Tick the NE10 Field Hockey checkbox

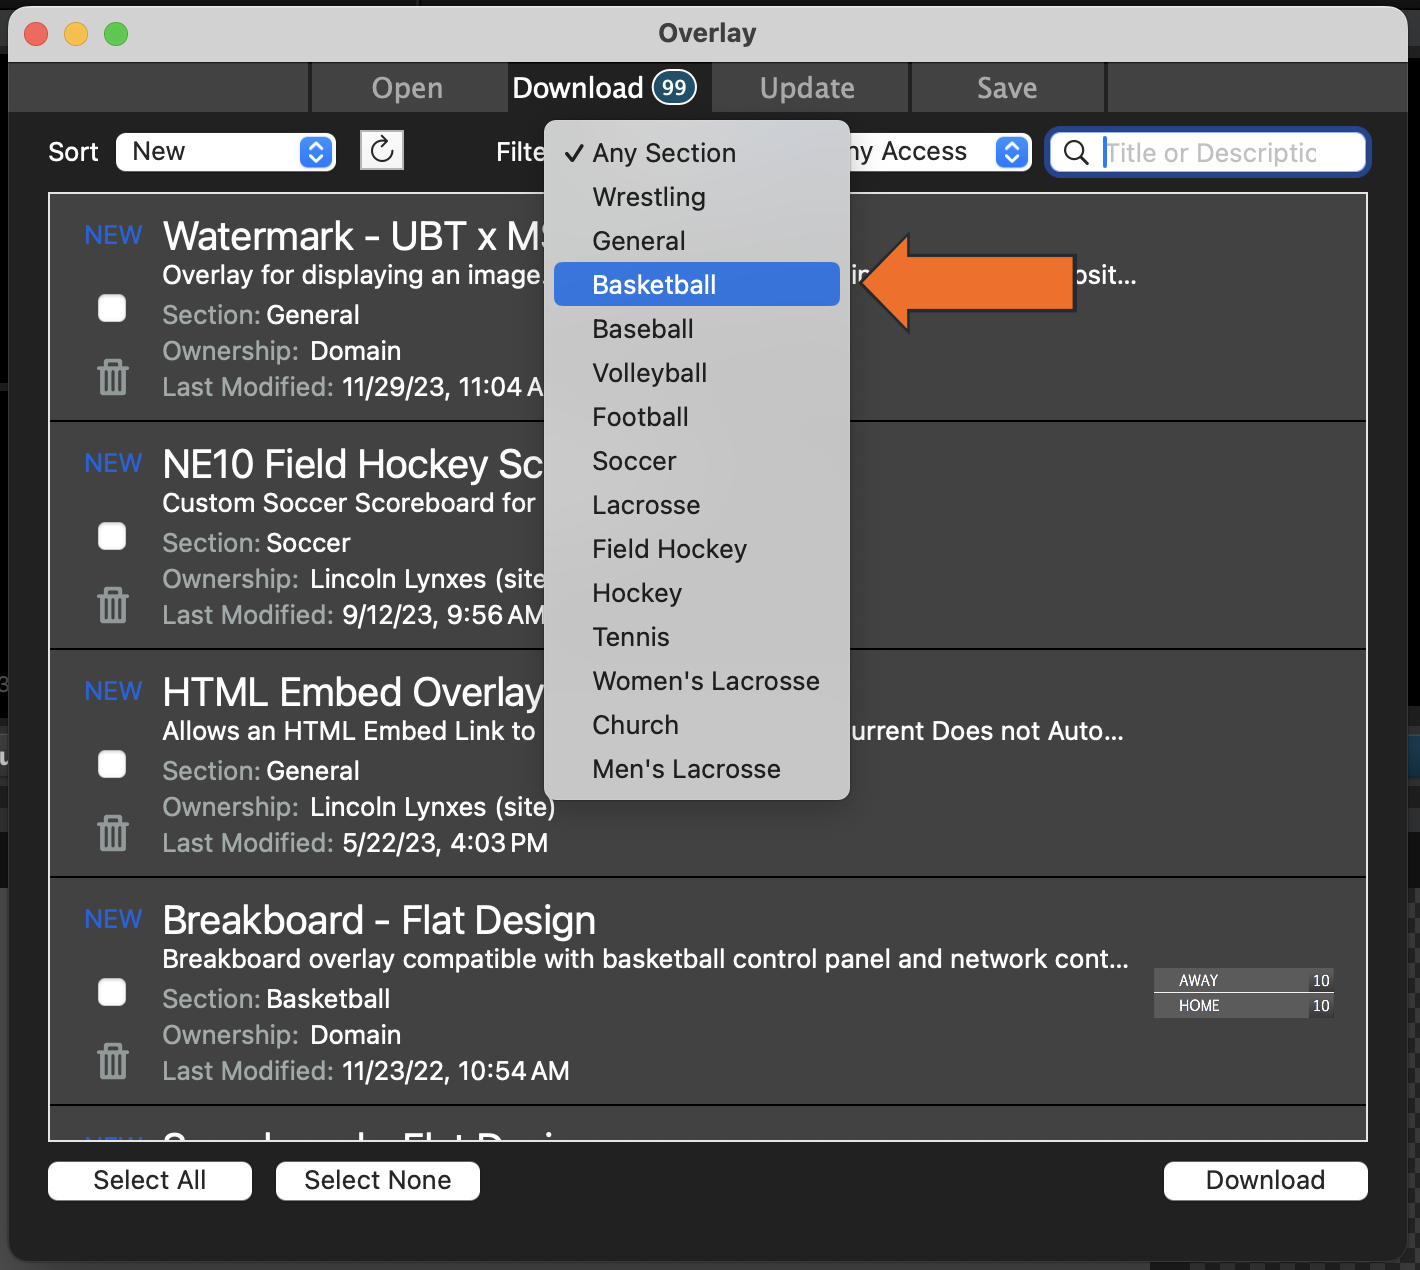(112, 536)
